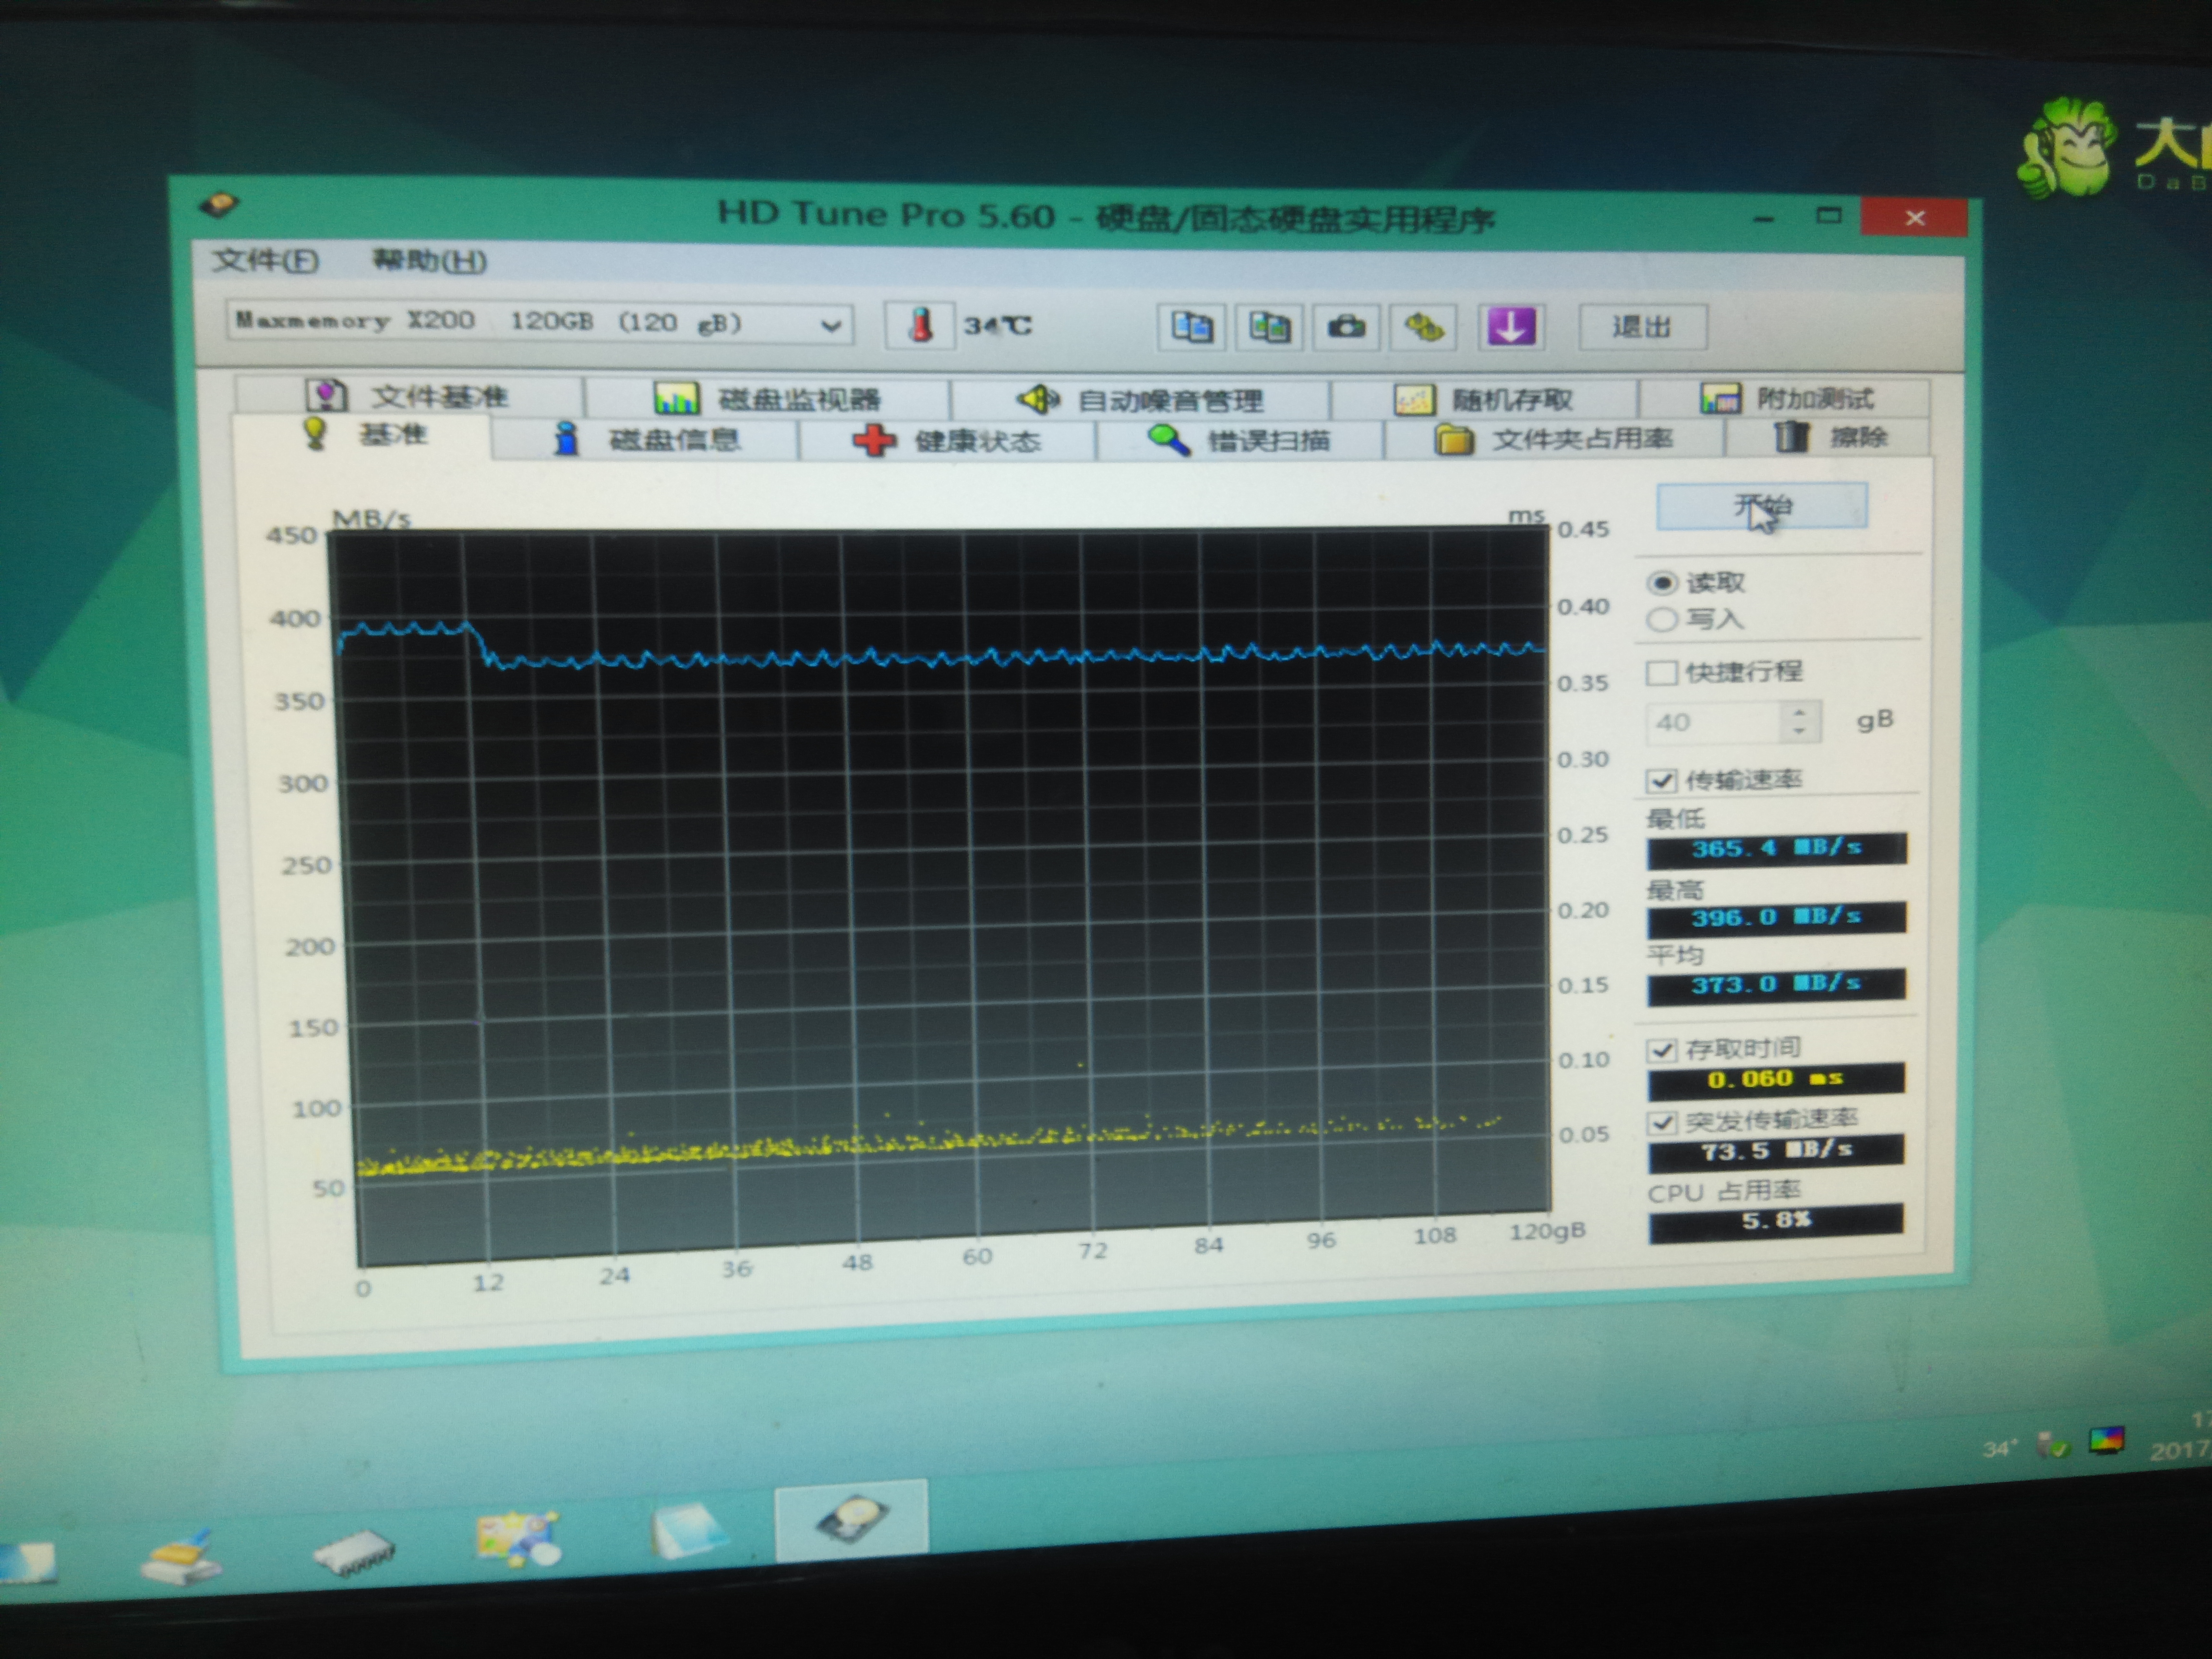Copy screenshot to clipboard icon
The image size is (2212, 1659).
click(1269, 327)
